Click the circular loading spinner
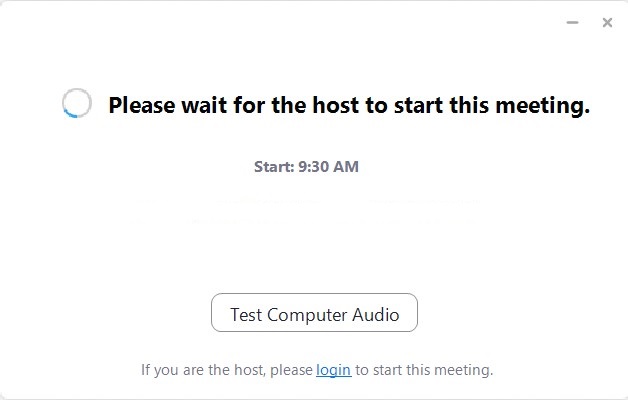Screen dimensions: 628x400 [76, 103]
